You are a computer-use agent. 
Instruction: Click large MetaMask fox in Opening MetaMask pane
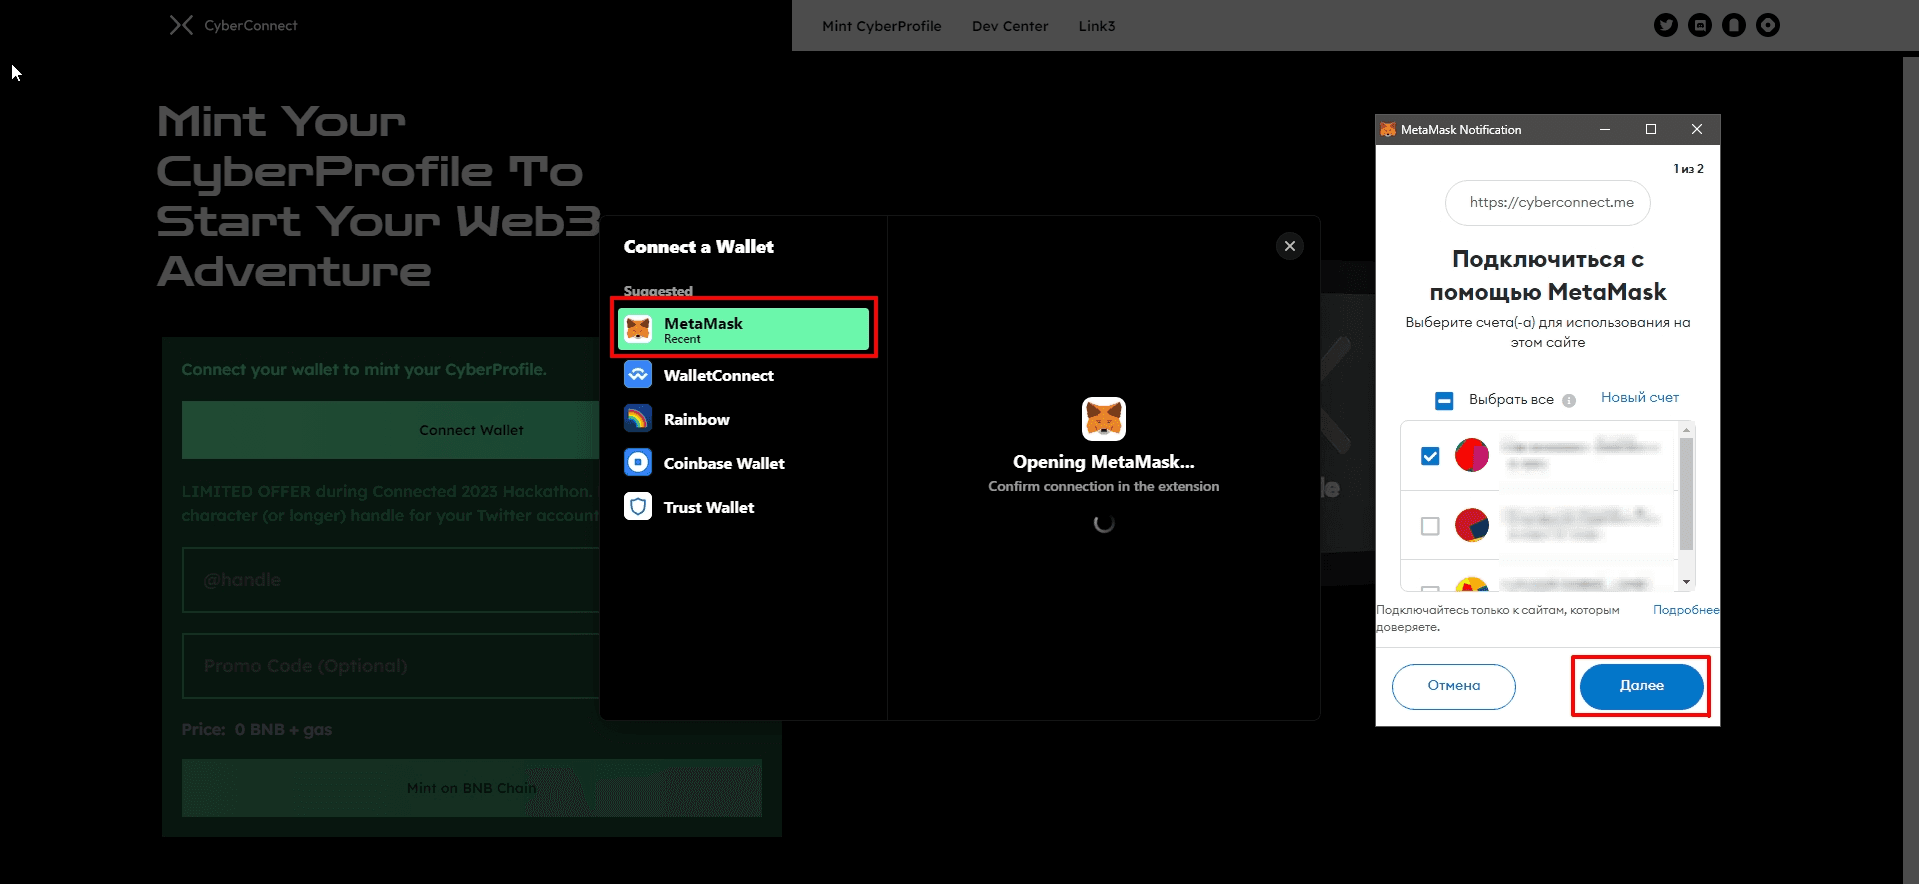[x=1104, y=419]
